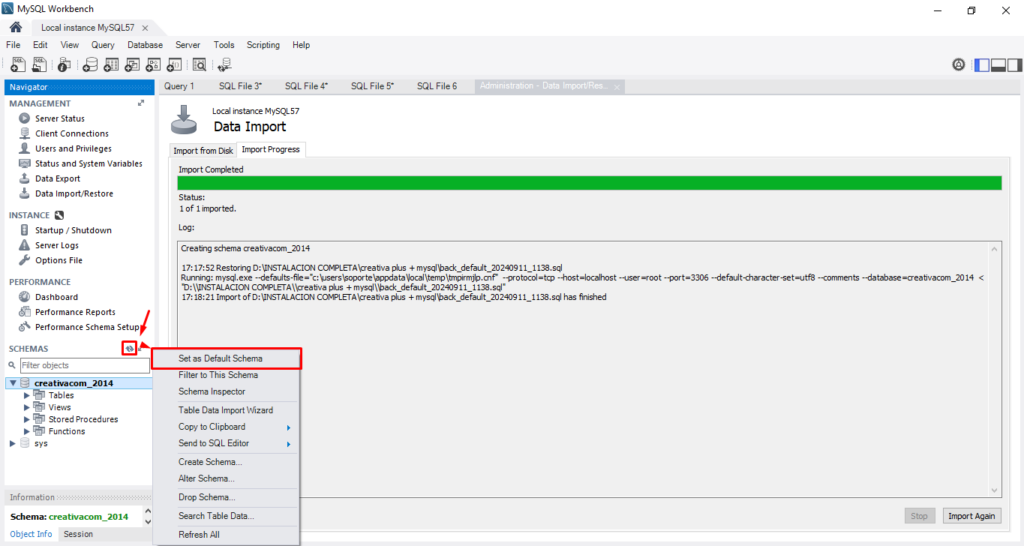The image size is (1024, 546).
Task: Open the Copy to Clipboard submenu arrow
Action: click(288, 427)
